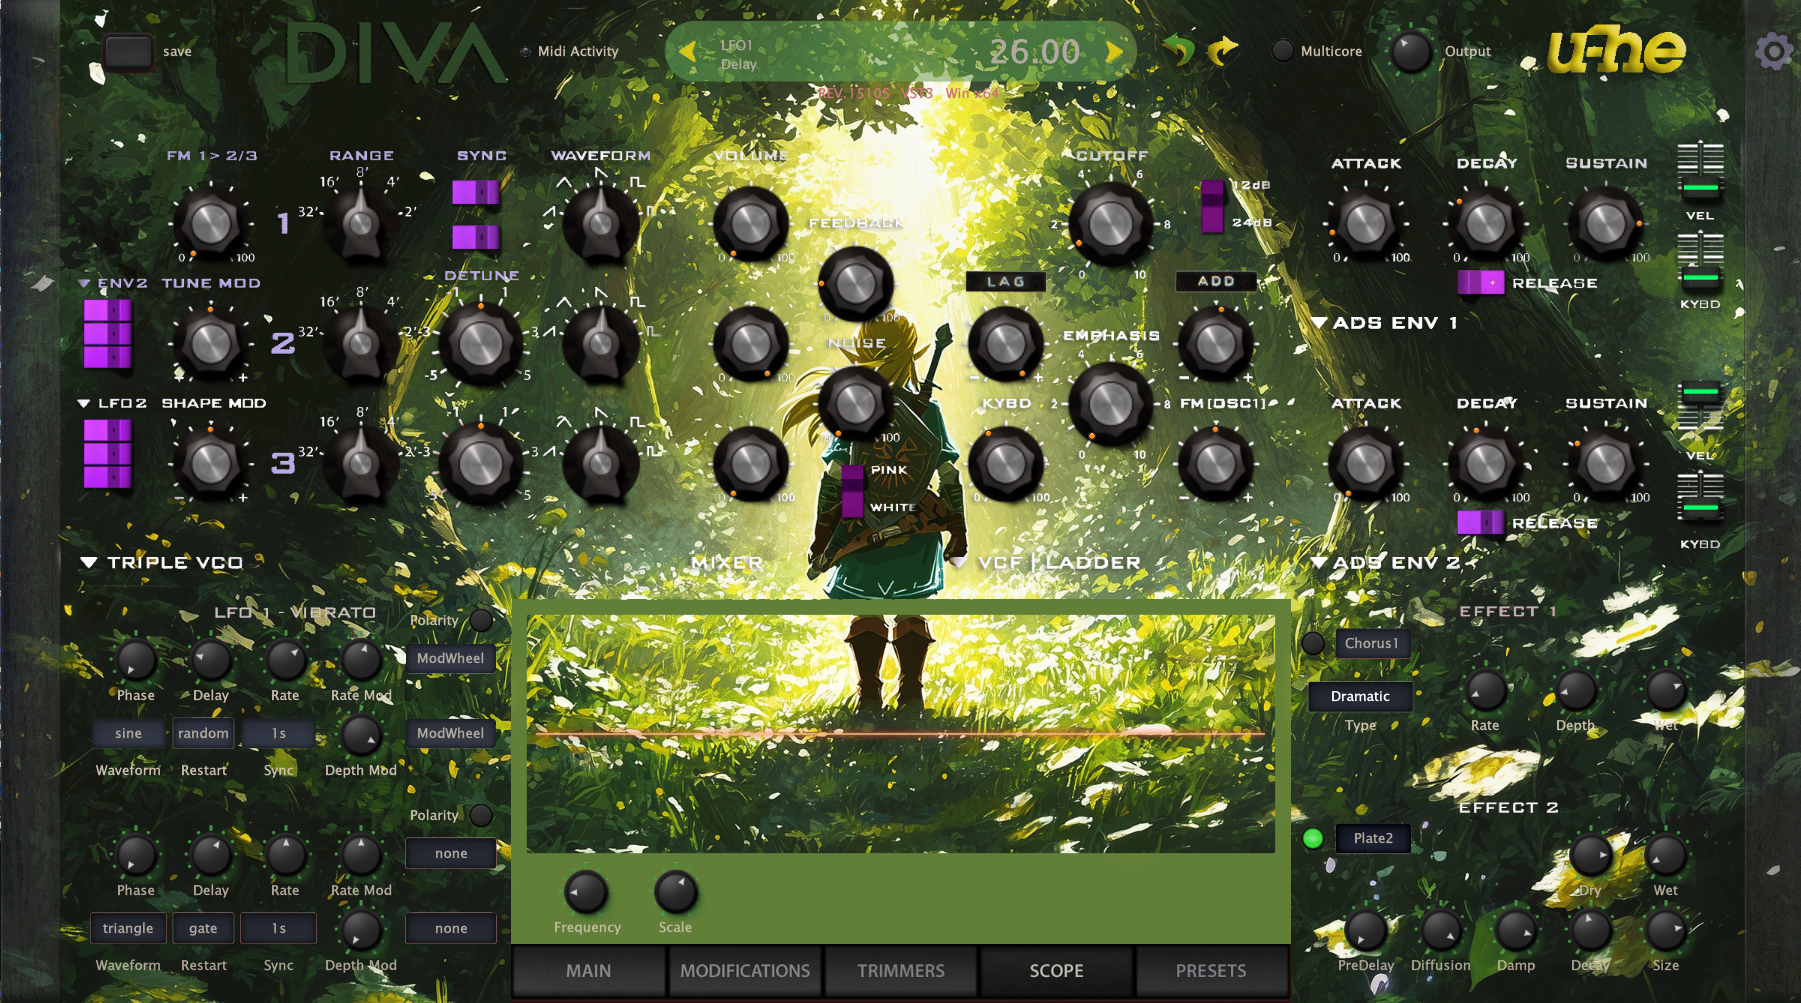Enable the Effect 1 Chorus1 power button
Screen dimensions: 1801x1003
pos(1313,643)
